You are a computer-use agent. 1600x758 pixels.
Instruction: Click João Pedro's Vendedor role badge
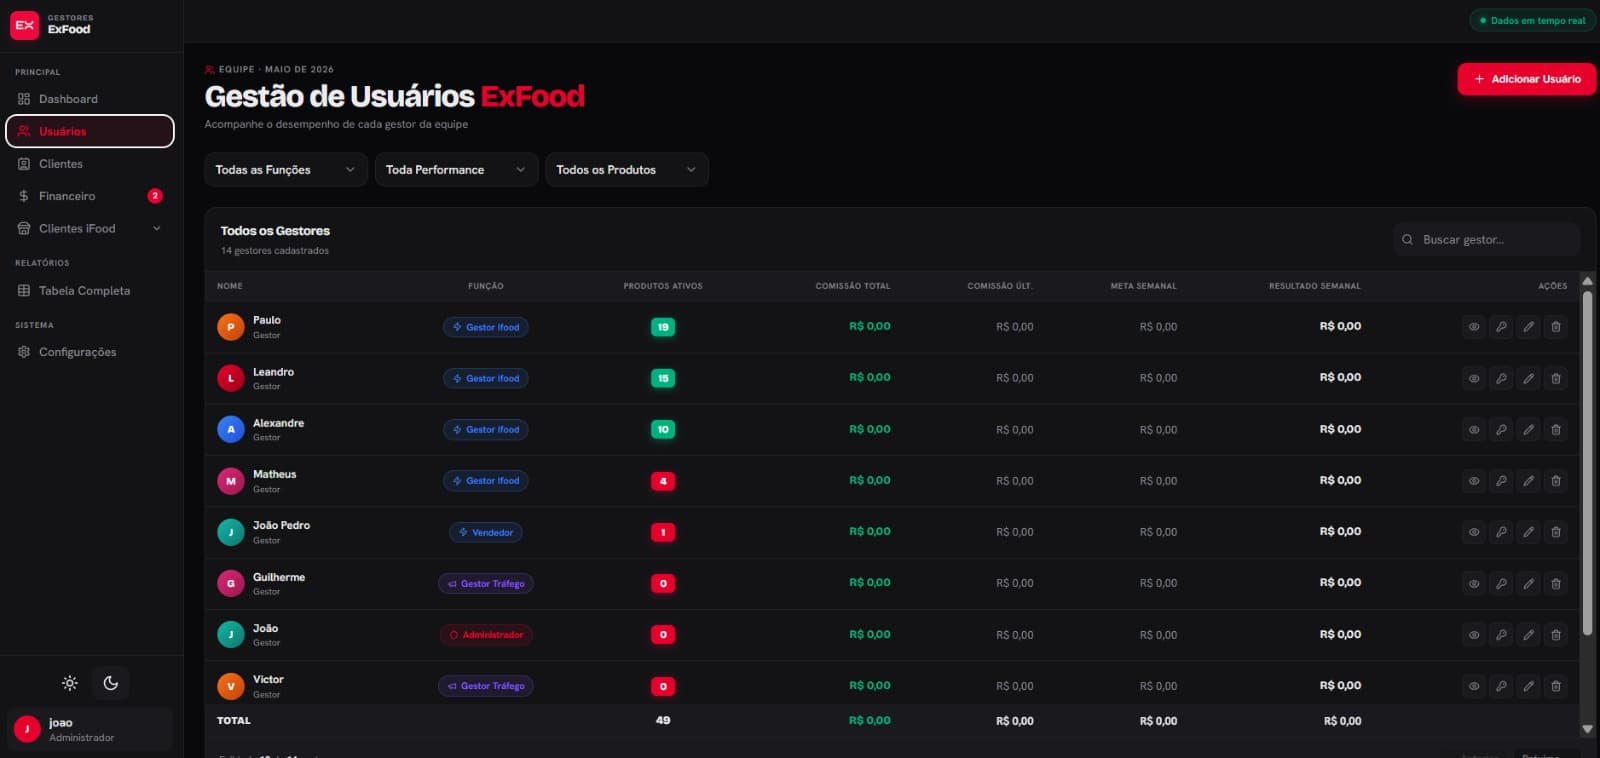pyautogui.click(x=486, y=533)
